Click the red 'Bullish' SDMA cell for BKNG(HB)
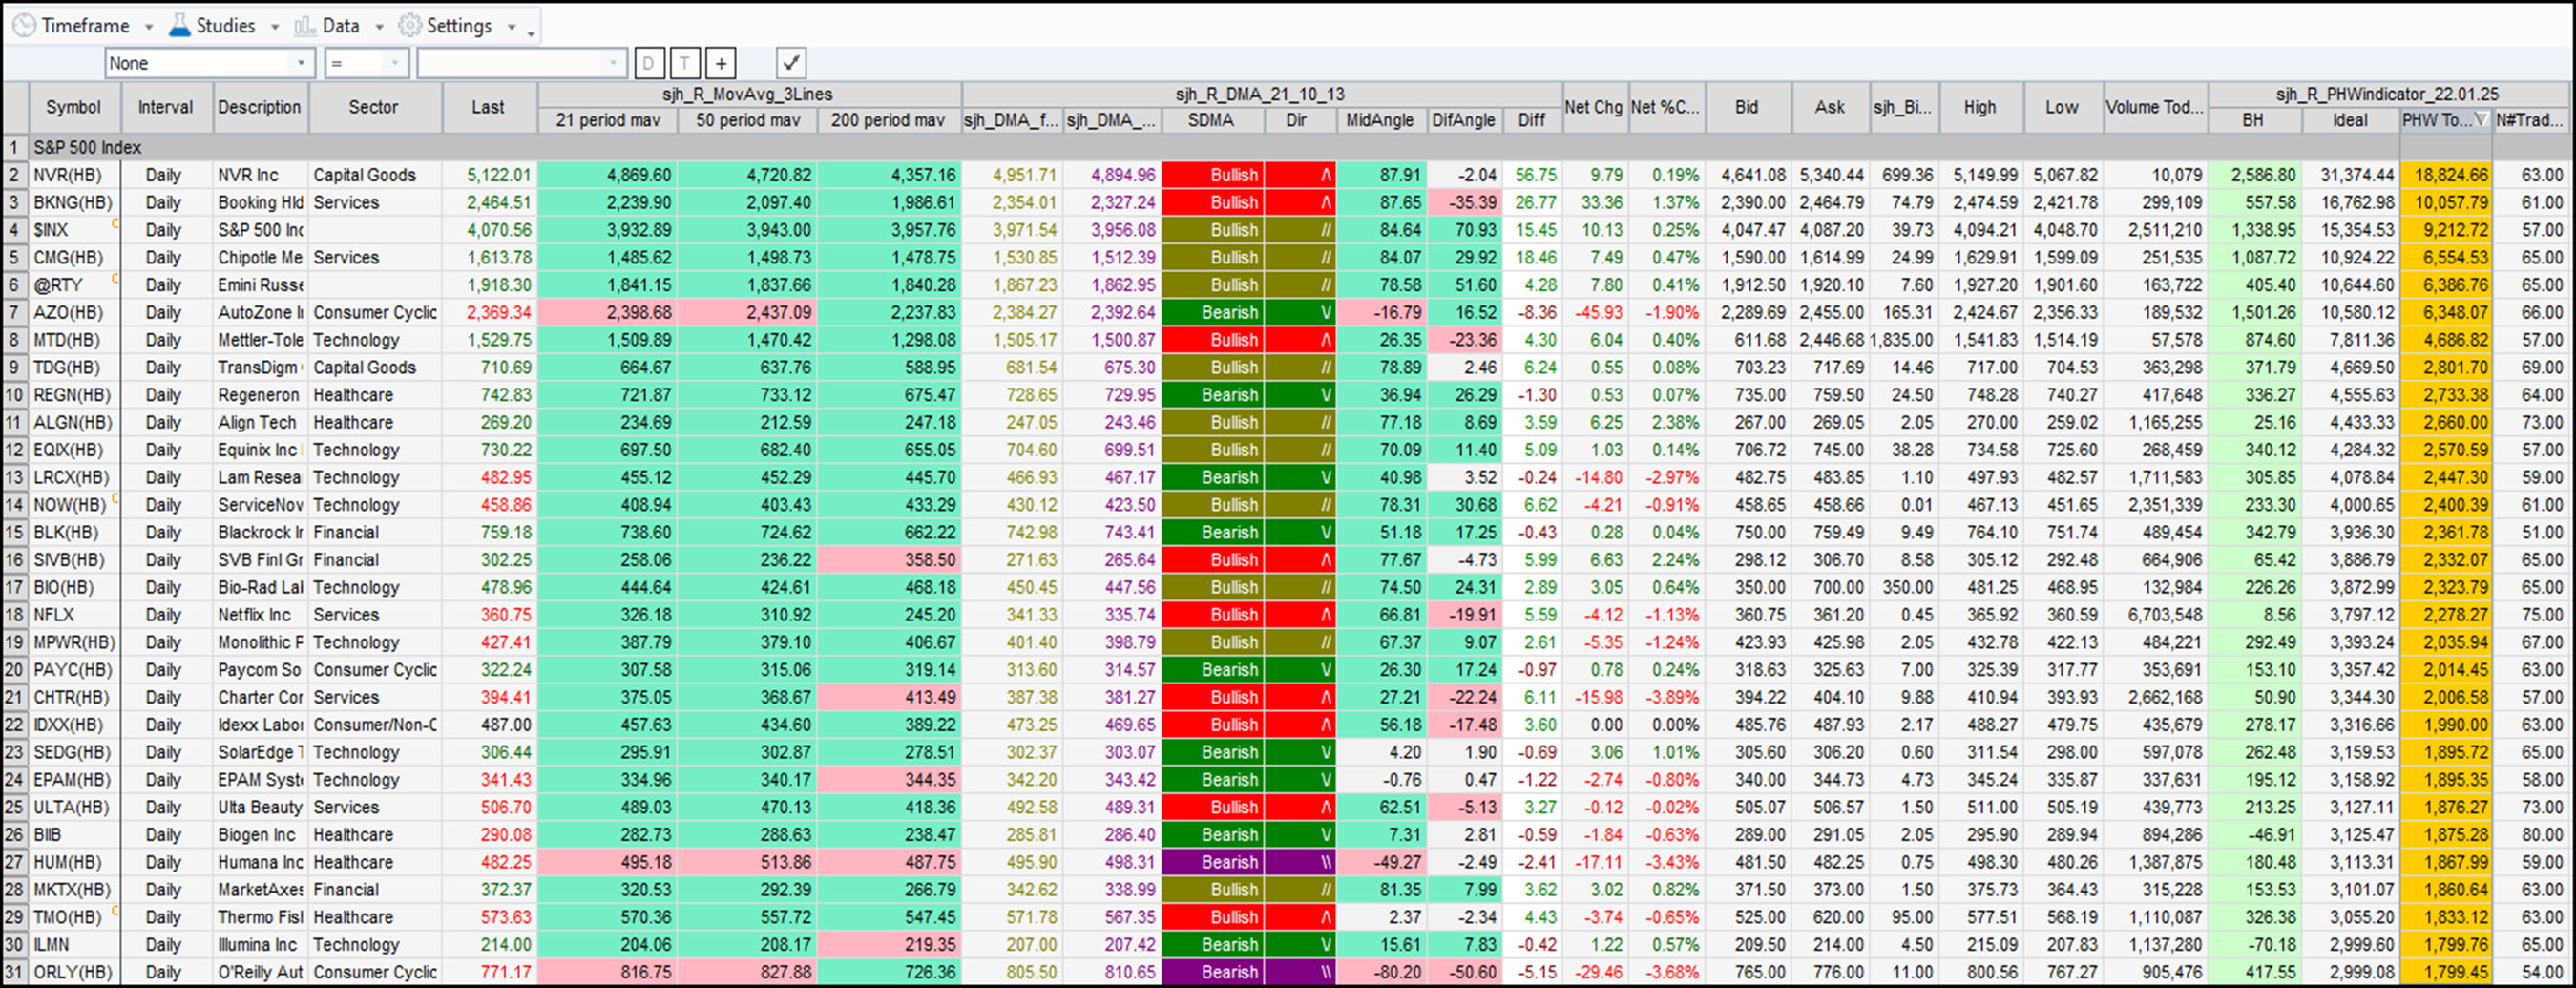The width and height of the screenshot is (2576, 988). (1212, 202)
